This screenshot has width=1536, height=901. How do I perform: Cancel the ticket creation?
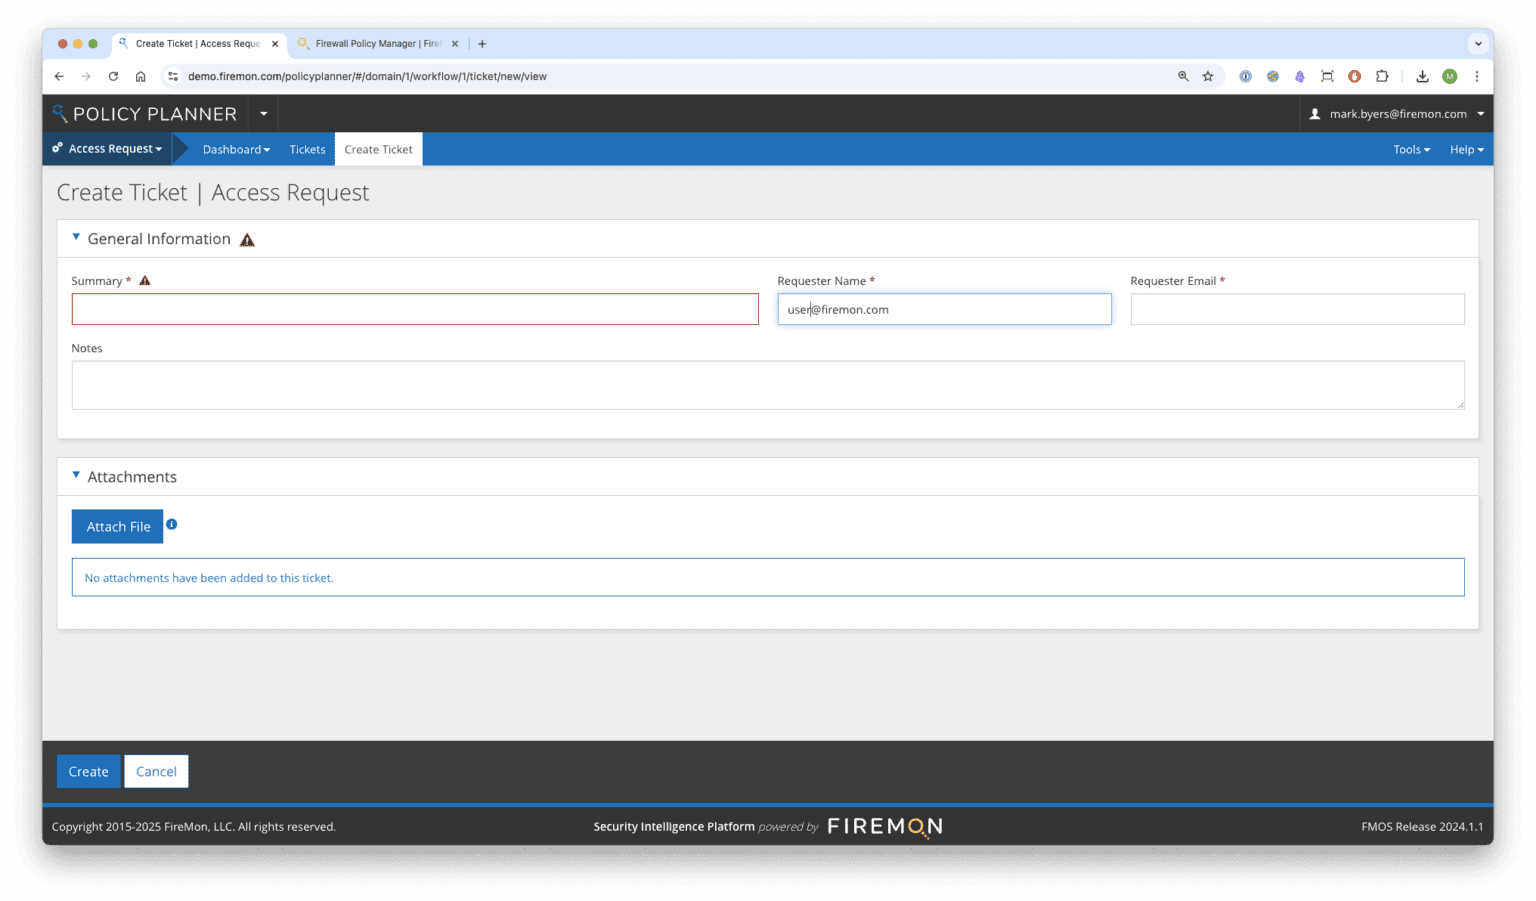pyautogui.click(x=156, y=771)
